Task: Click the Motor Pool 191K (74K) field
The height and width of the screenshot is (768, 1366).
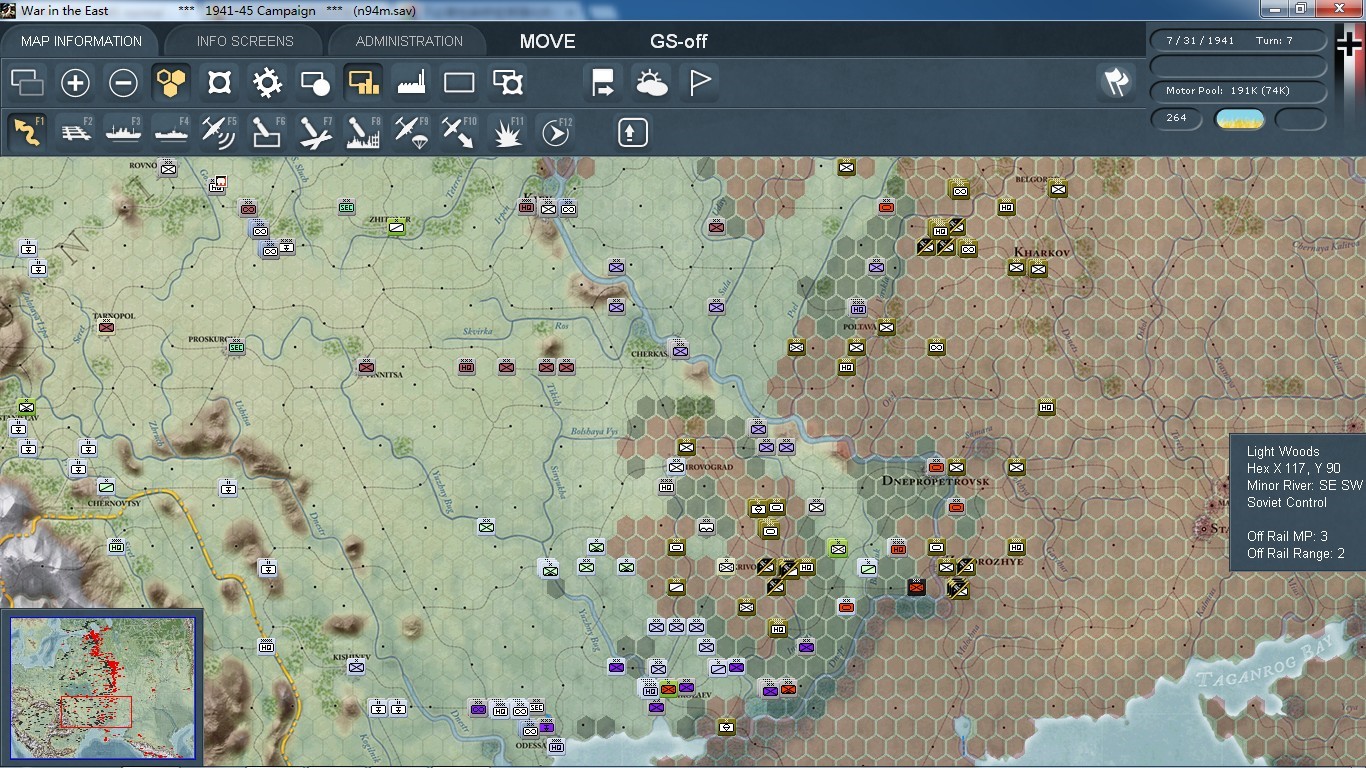Action: tap(1238, 91)
